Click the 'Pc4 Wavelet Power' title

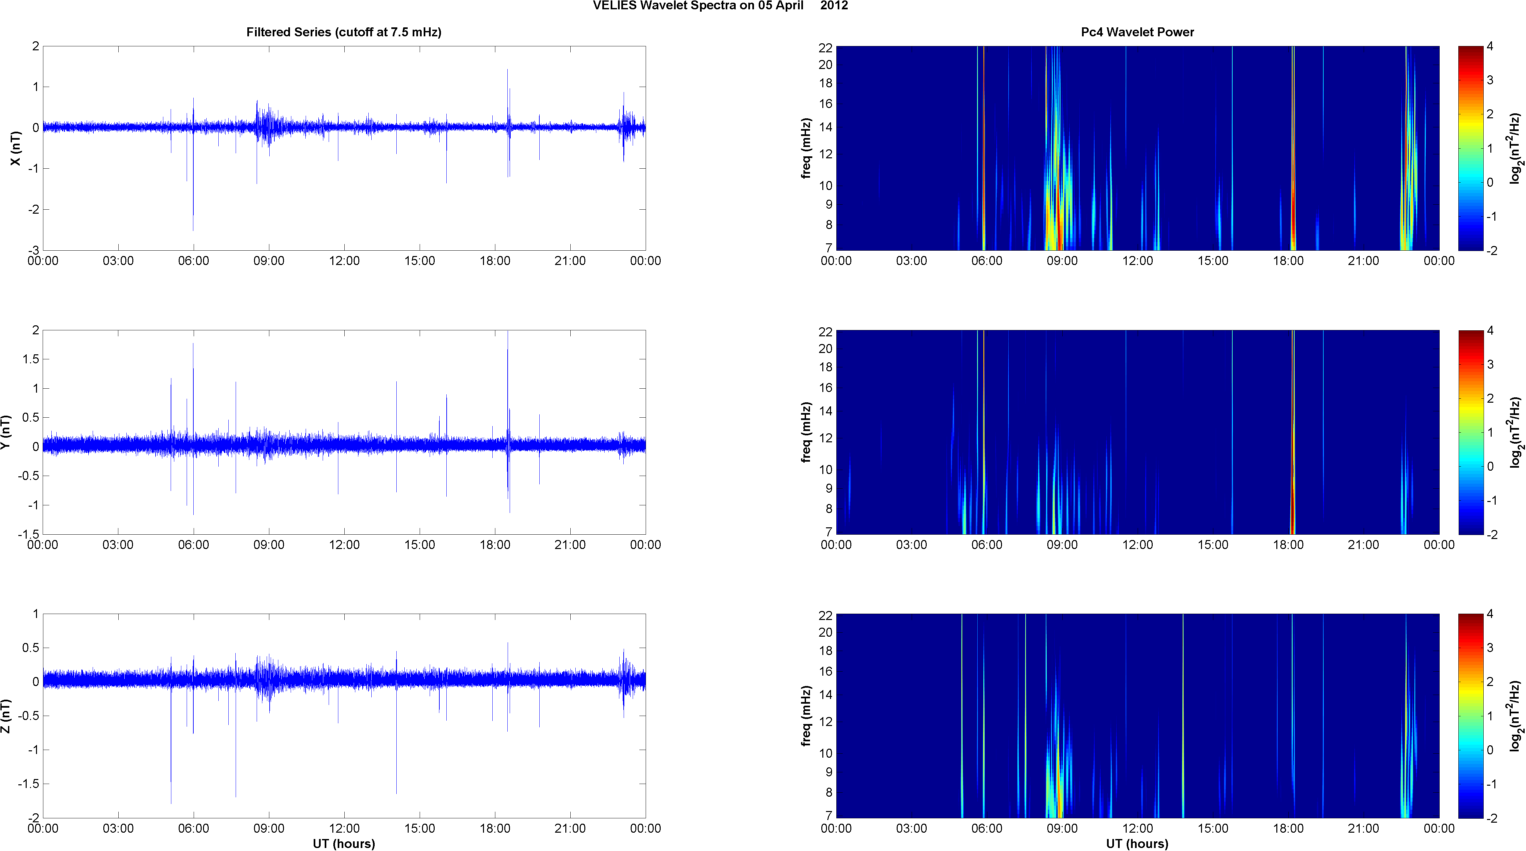pos(1137,32)
